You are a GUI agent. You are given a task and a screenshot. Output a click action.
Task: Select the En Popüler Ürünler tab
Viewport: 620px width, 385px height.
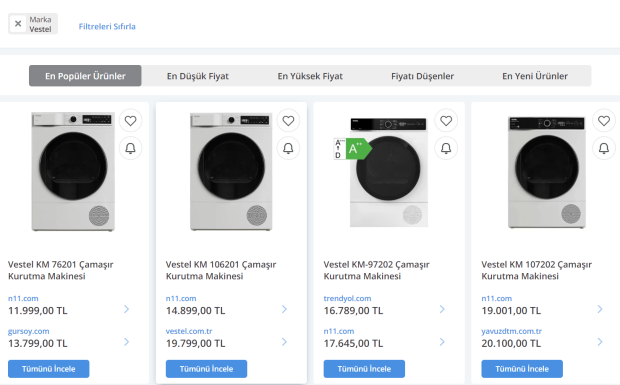pyautogui.click(x=85, y=76)
